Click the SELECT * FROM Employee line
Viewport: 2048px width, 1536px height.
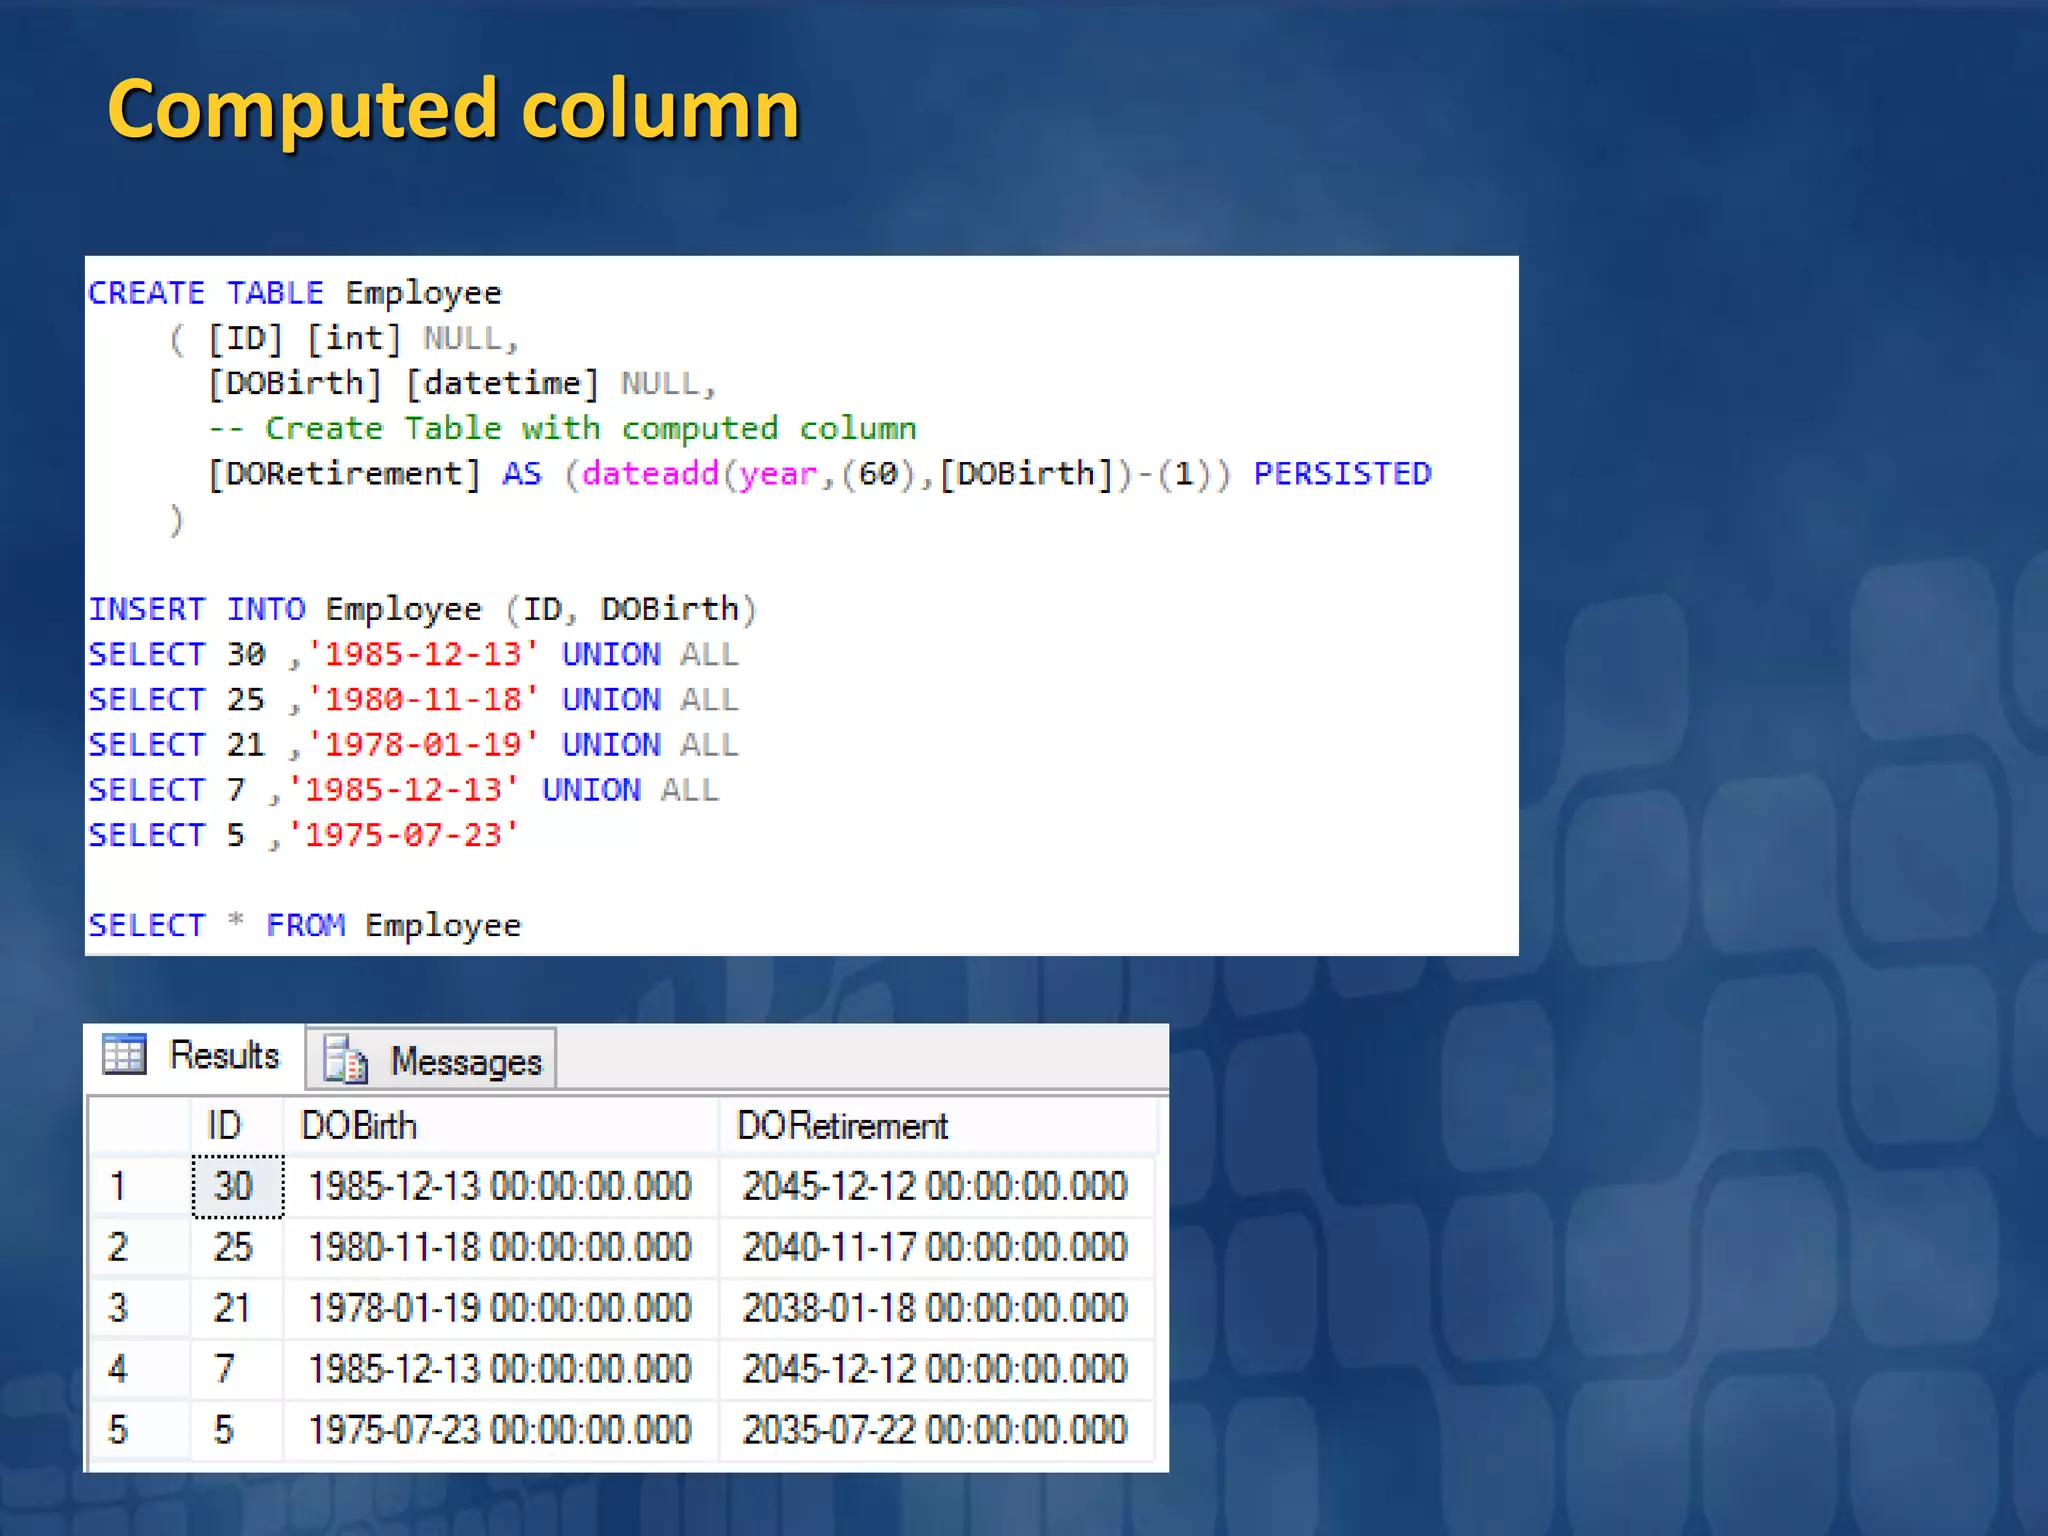click(305, 925)
